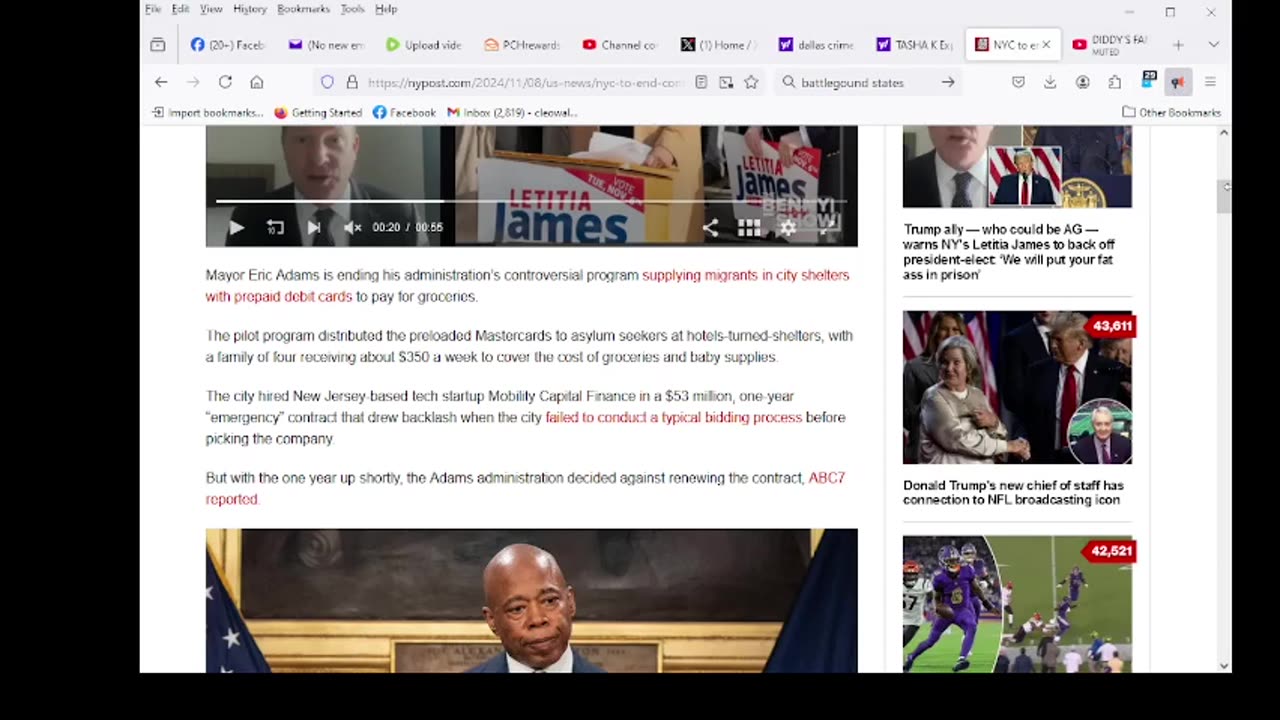Open the Help menu
Screen dimensions: 1280x720
pos(386,9)
